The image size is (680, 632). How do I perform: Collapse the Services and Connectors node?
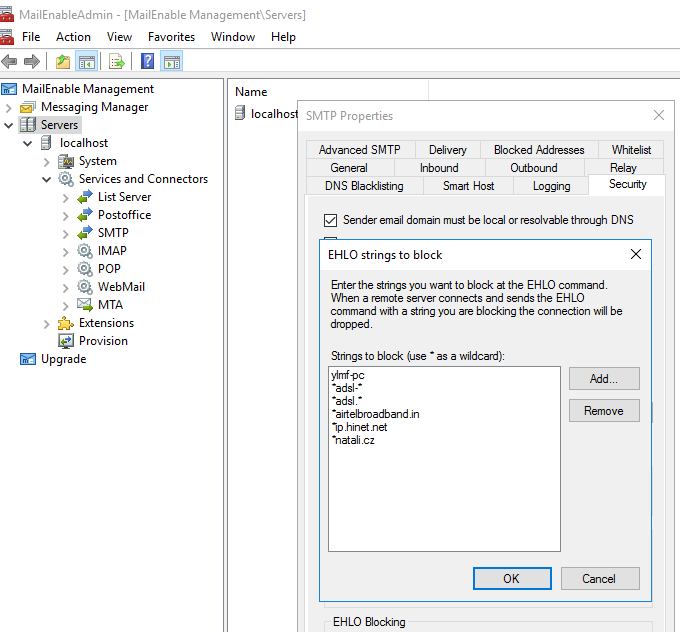(47, 179)
